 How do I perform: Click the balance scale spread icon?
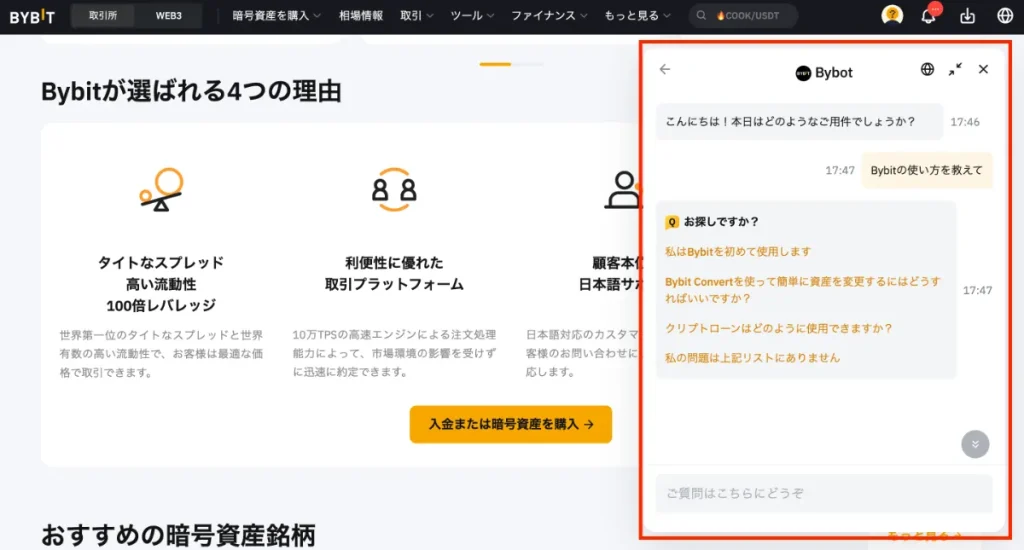click(x=161, y=189)
